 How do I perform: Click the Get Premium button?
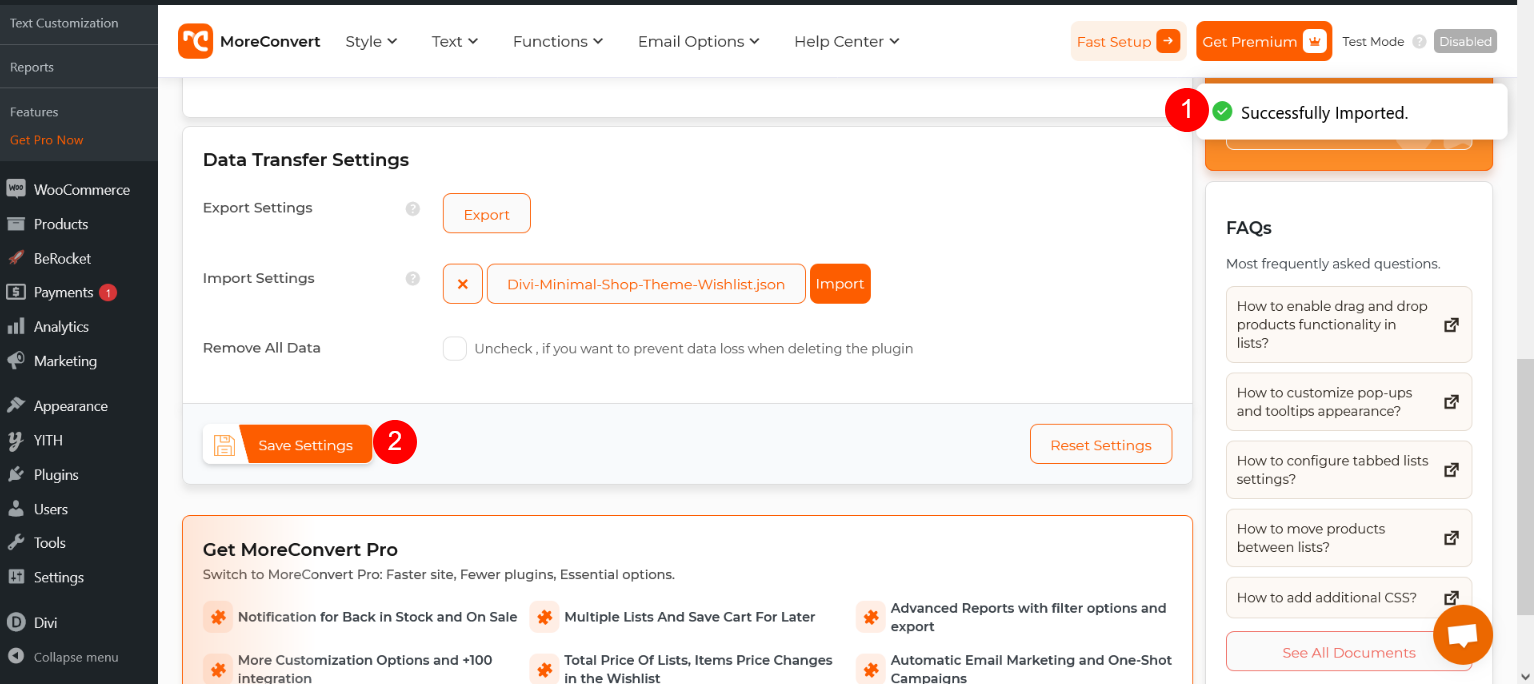[x=1264, y=41]
